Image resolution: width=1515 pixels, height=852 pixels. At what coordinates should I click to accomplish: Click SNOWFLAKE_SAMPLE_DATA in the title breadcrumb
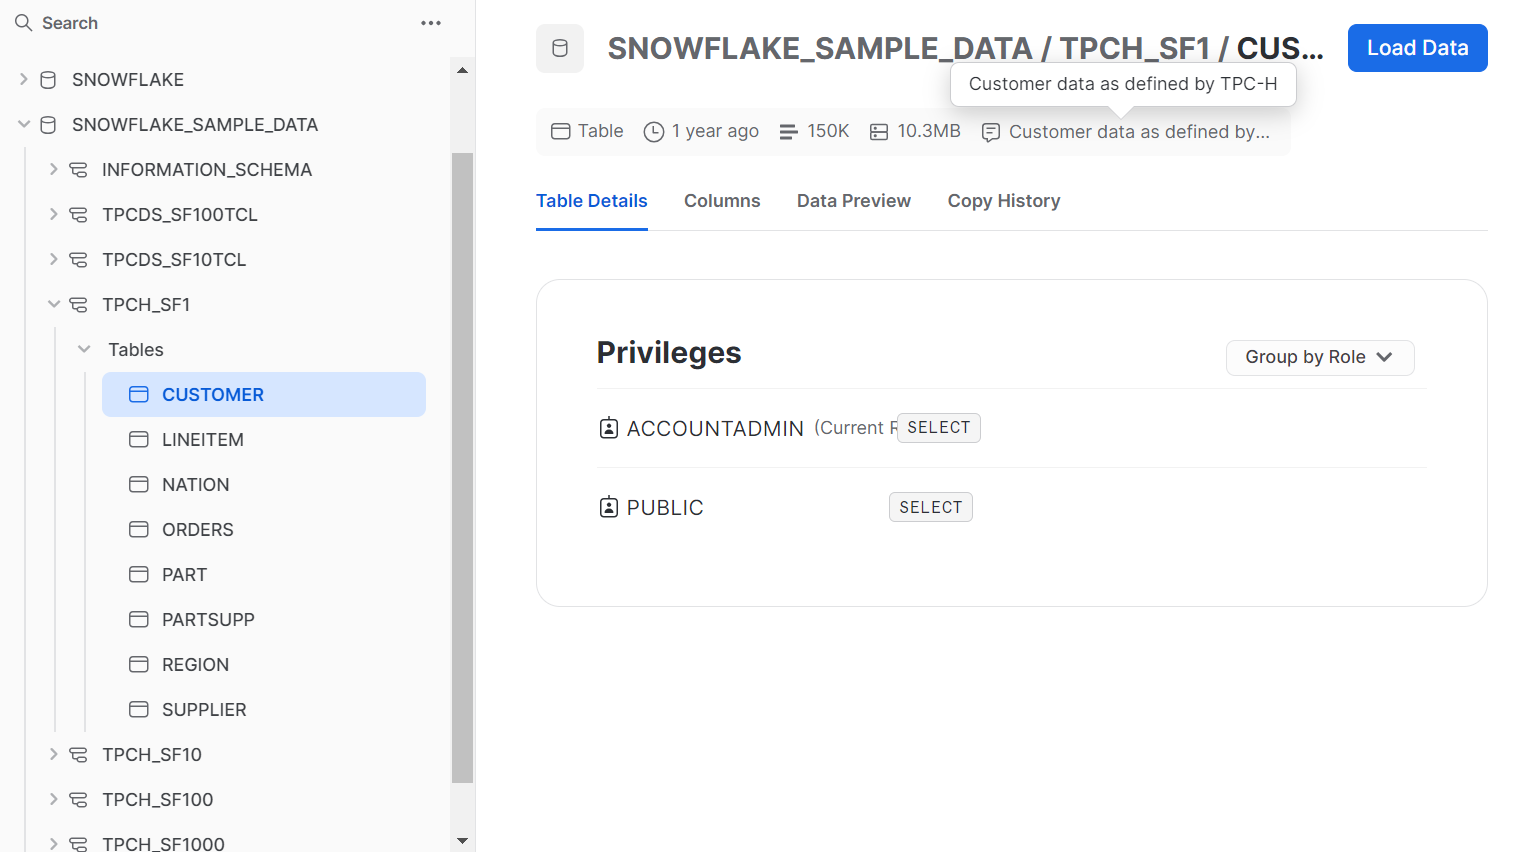click(x=820, y=48)
